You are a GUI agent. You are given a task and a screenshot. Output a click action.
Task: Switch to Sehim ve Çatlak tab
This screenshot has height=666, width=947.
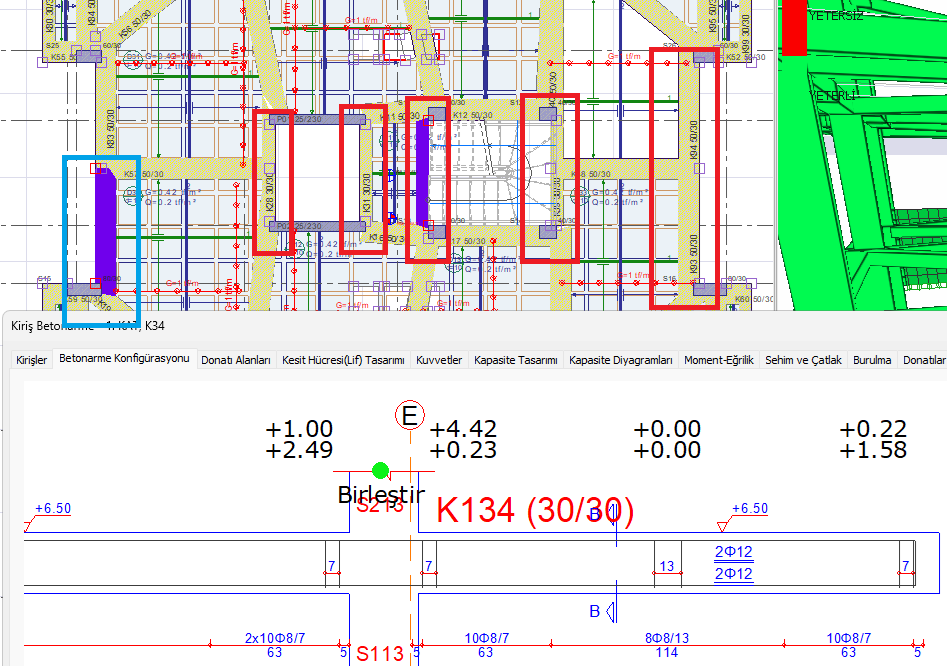click(803, 360)
